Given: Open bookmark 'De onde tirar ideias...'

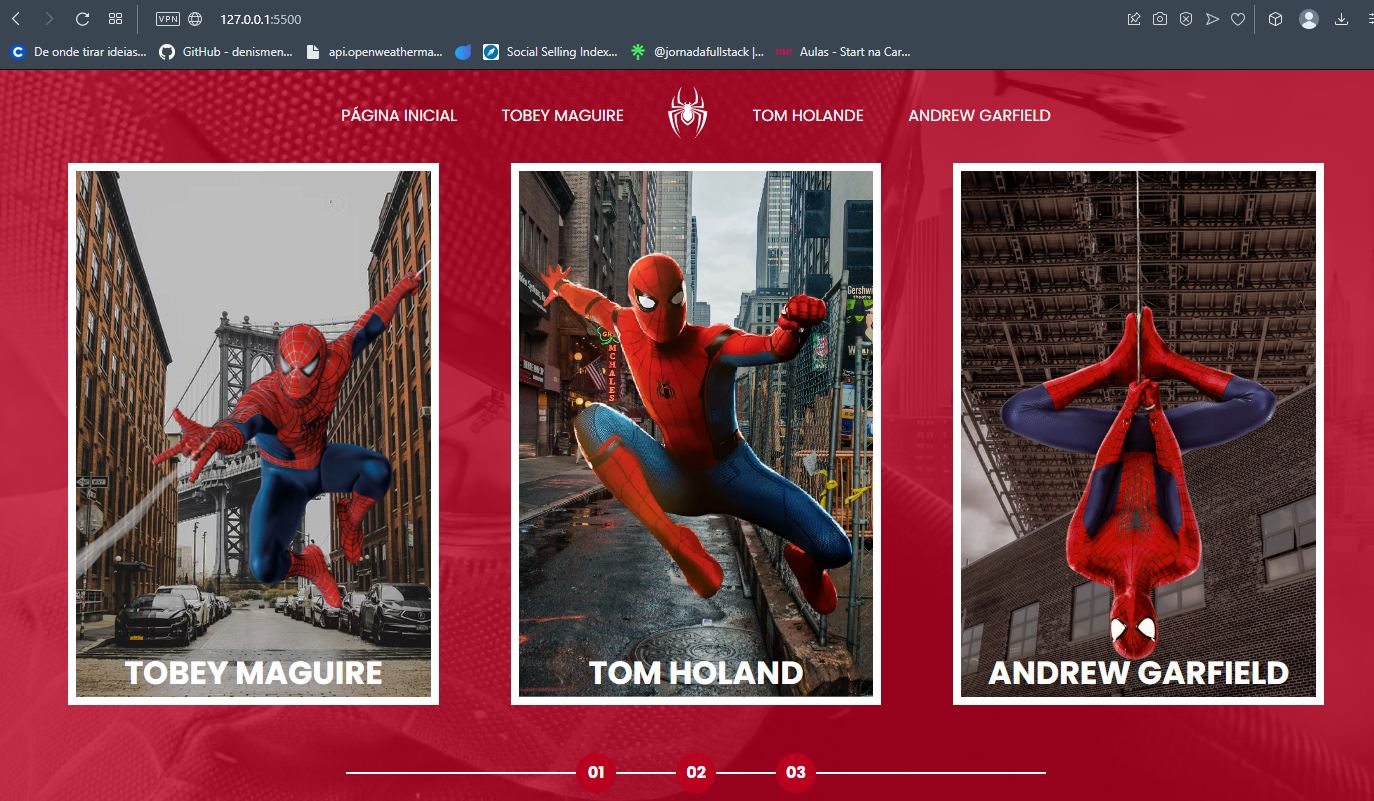Looking at the screenshot, I should click(79, 52).
